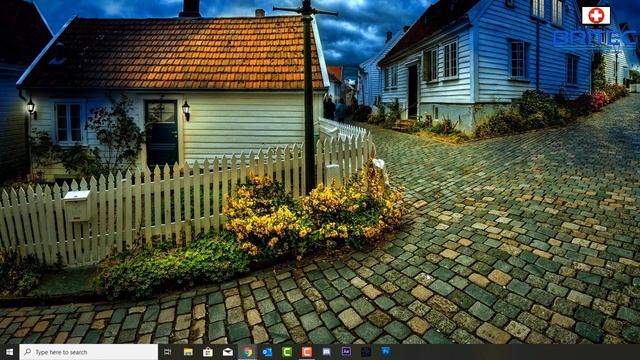Screen dimensions: 640x360
Task: Open the Windows Start menu
Action: pyautogui.click(x=9, y=352)
